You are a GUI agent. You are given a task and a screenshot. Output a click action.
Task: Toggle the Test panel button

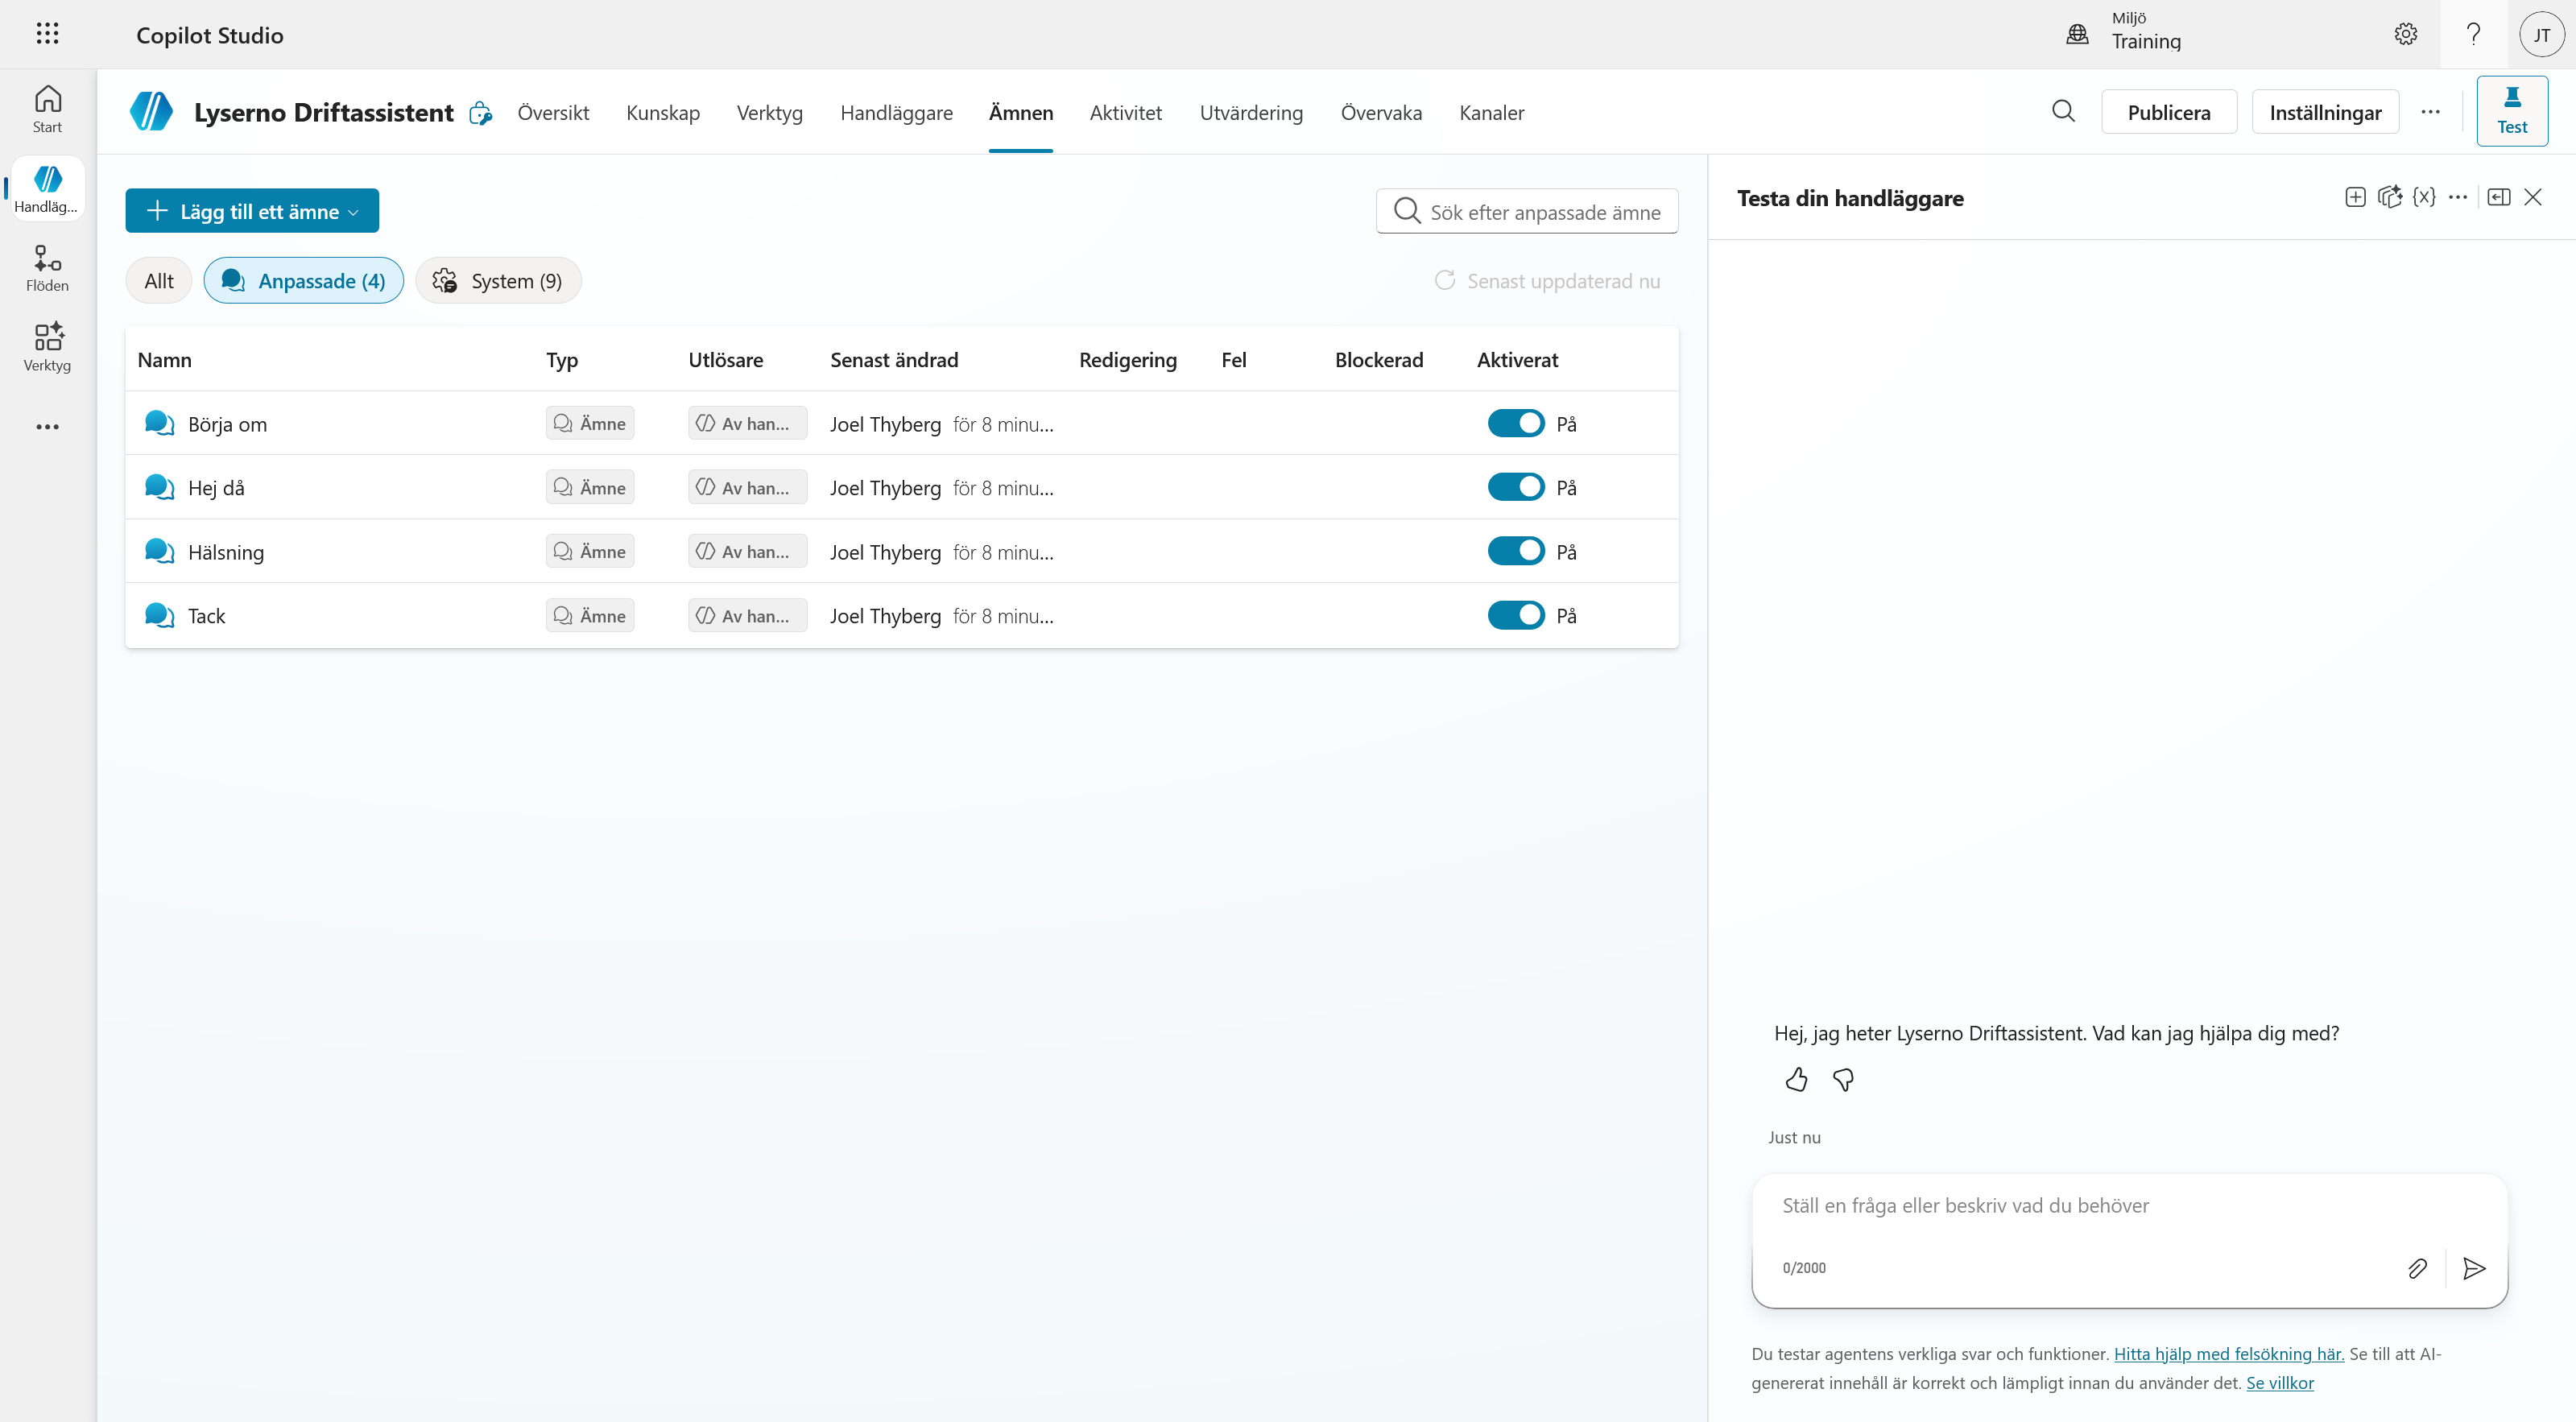tap(2511, 111)
